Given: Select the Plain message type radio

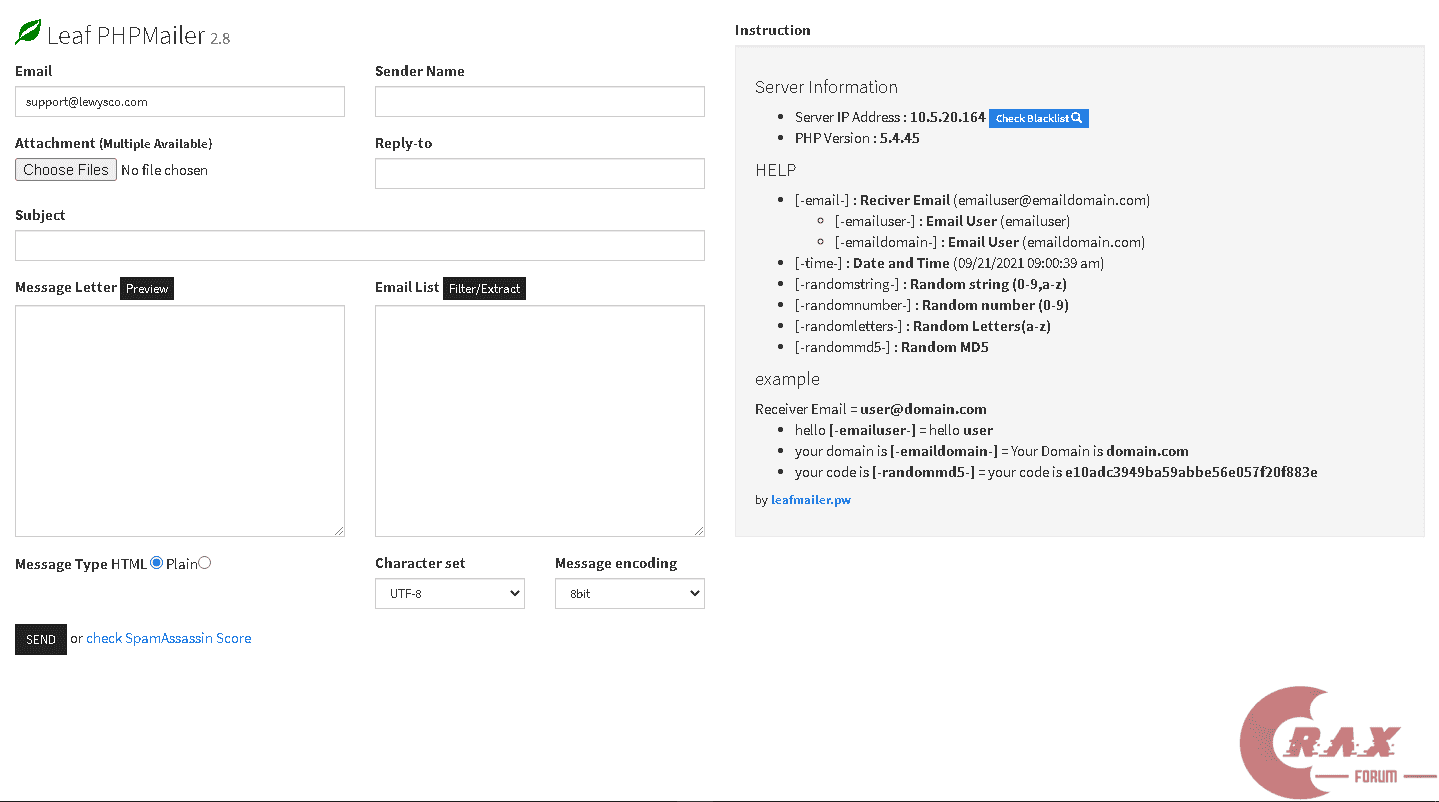Looking at the screenshot, I should [x=205, y=563].
